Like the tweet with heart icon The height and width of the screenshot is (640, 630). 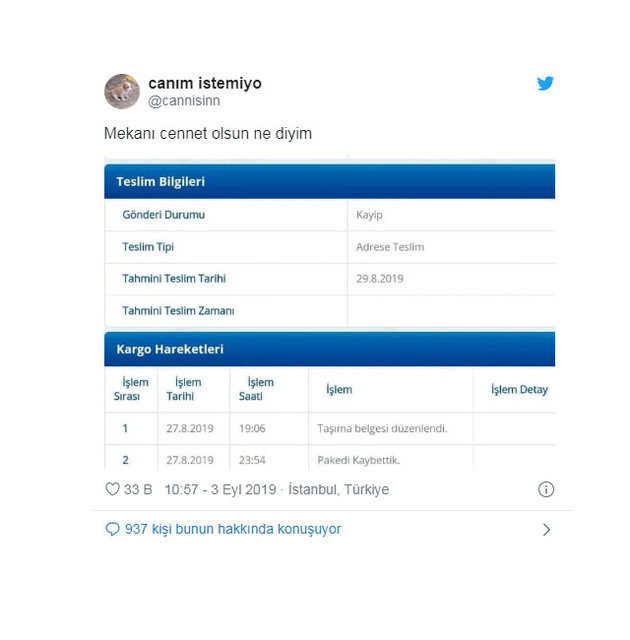[x=112, y=489]
